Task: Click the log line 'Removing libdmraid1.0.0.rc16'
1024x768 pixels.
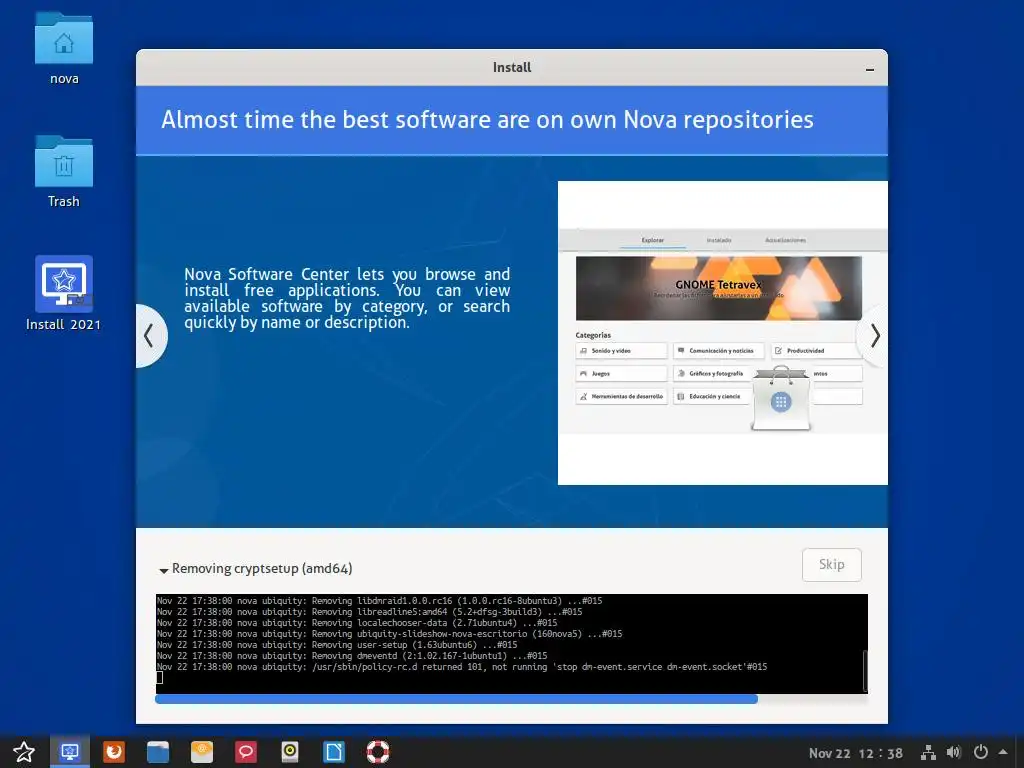Action: click(379, 600)
